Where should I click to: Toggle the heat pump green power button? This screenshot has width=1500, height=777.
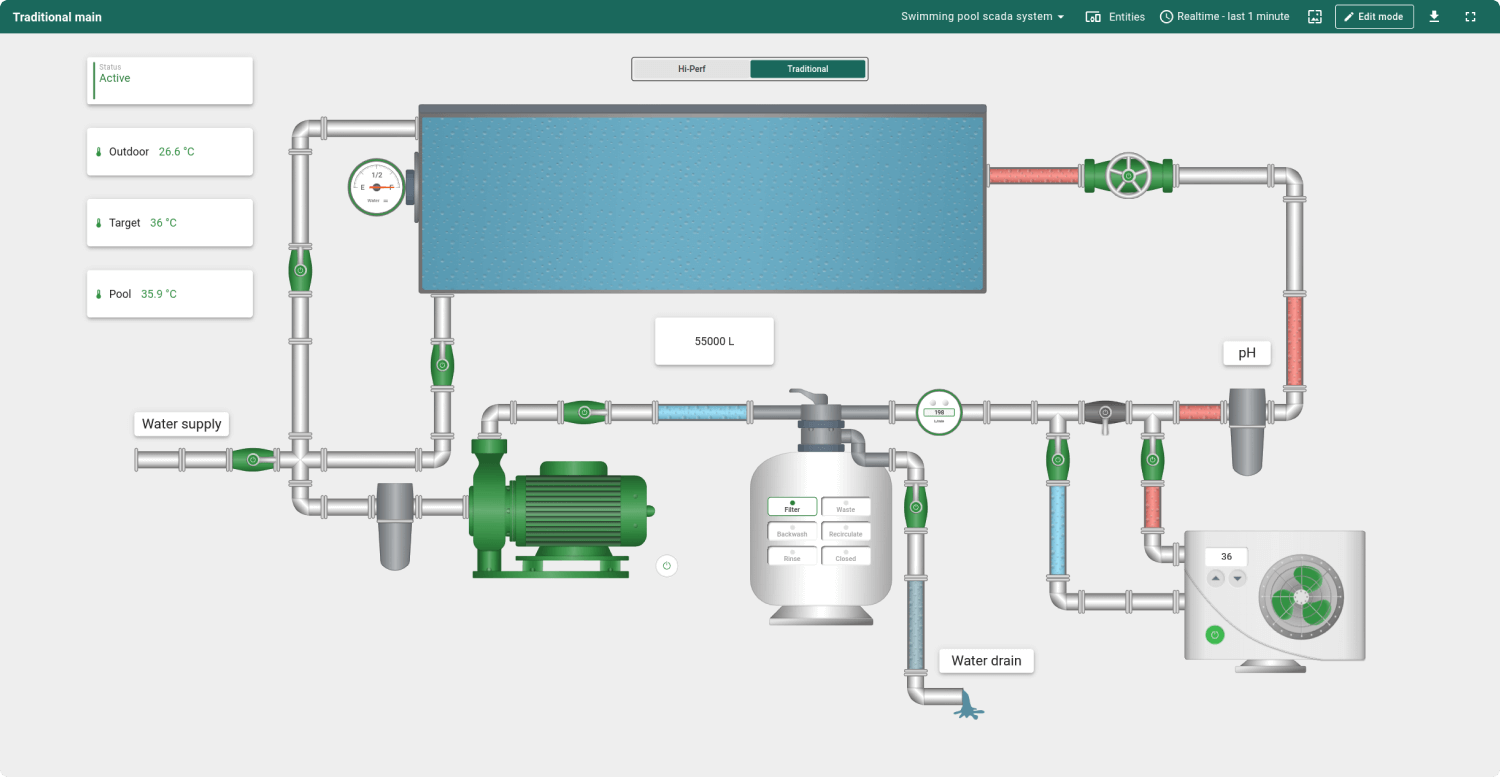(x=1215, y=635)
